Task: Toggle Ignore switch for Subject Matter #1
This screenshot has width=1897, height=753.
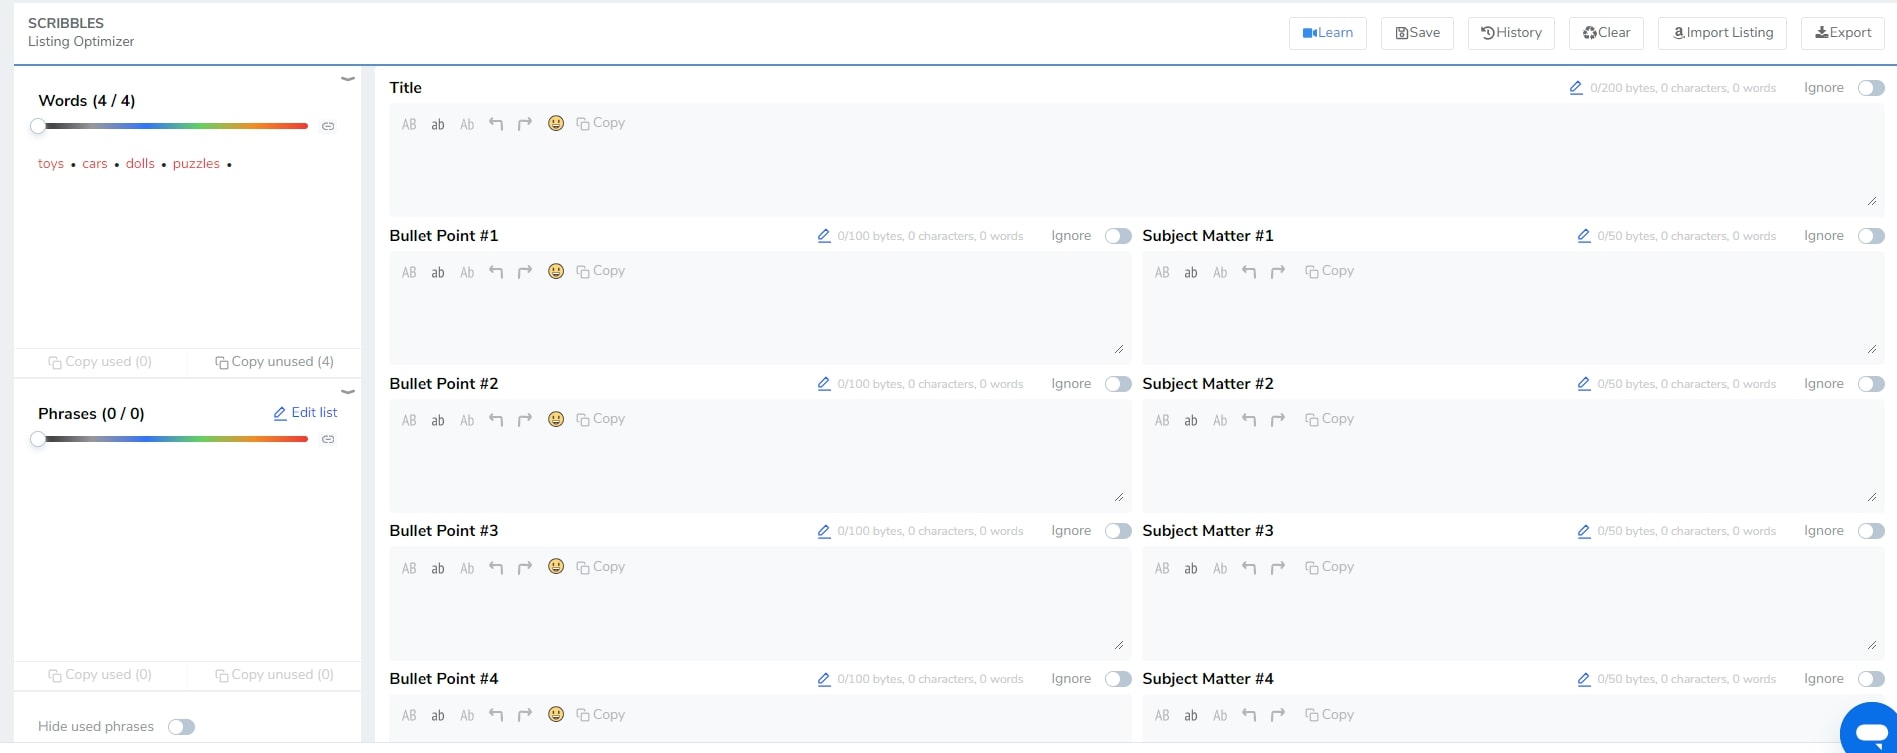Action: pyautogui.click(x=1871, y=236)
